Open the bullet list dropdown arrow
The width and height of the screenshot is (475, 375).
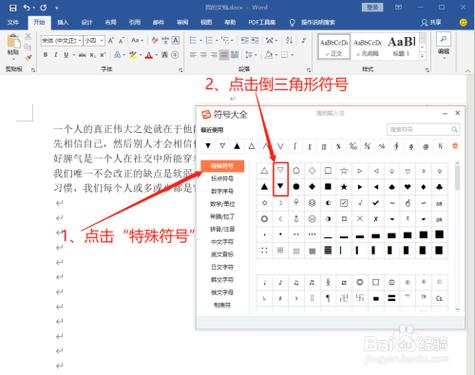(x=201, y=41)
